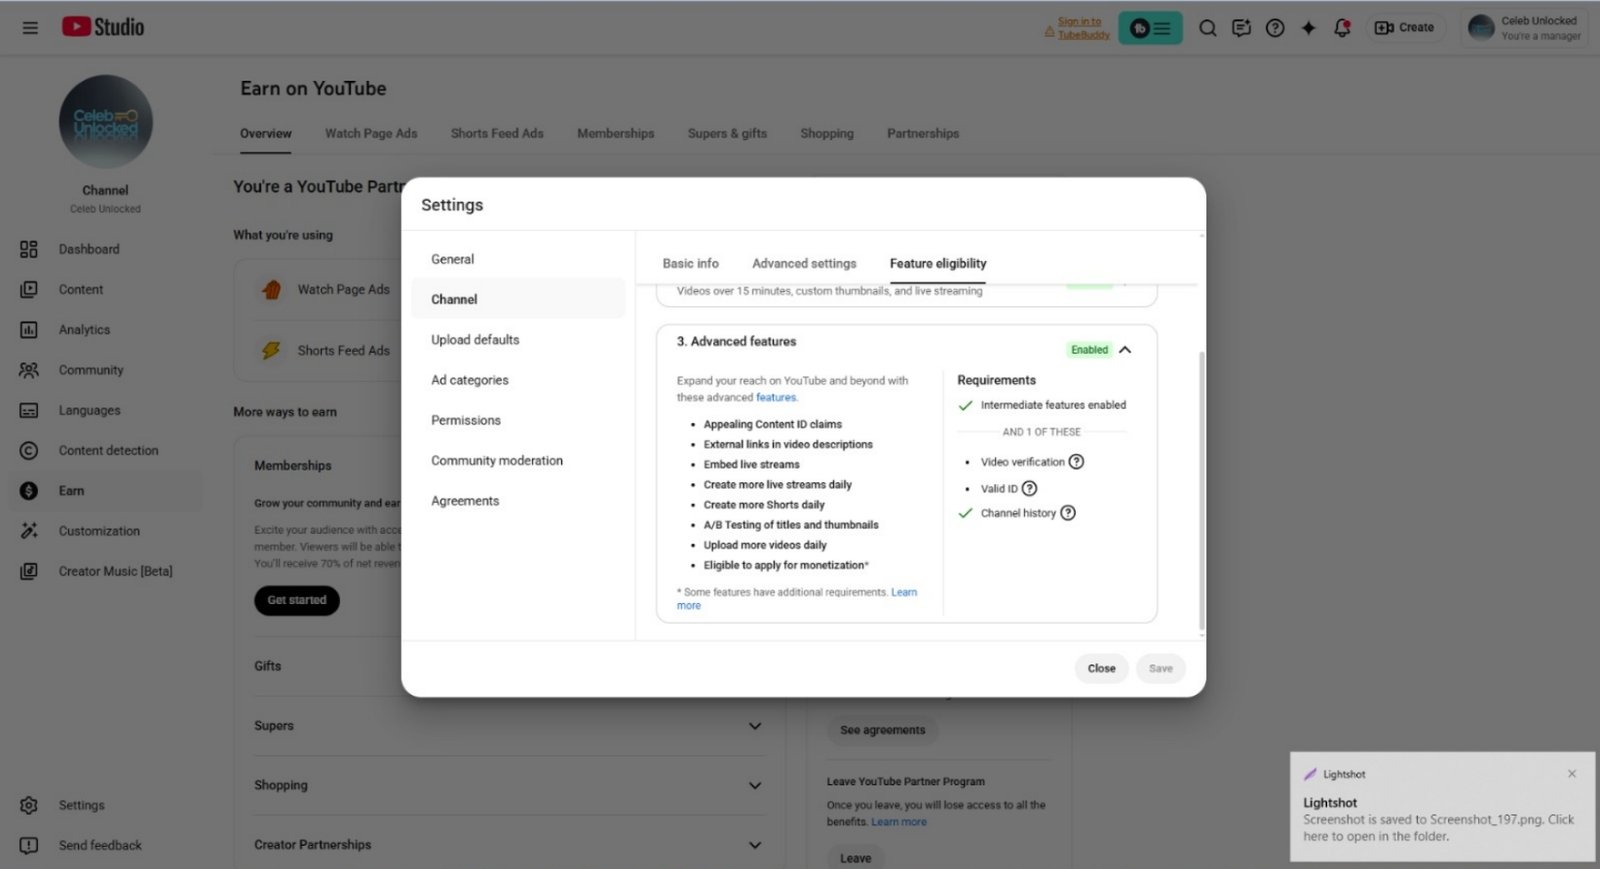Viewport: 1600px width, 869px height.
Task: Expand the Supers section
Action: click(755, 726)
